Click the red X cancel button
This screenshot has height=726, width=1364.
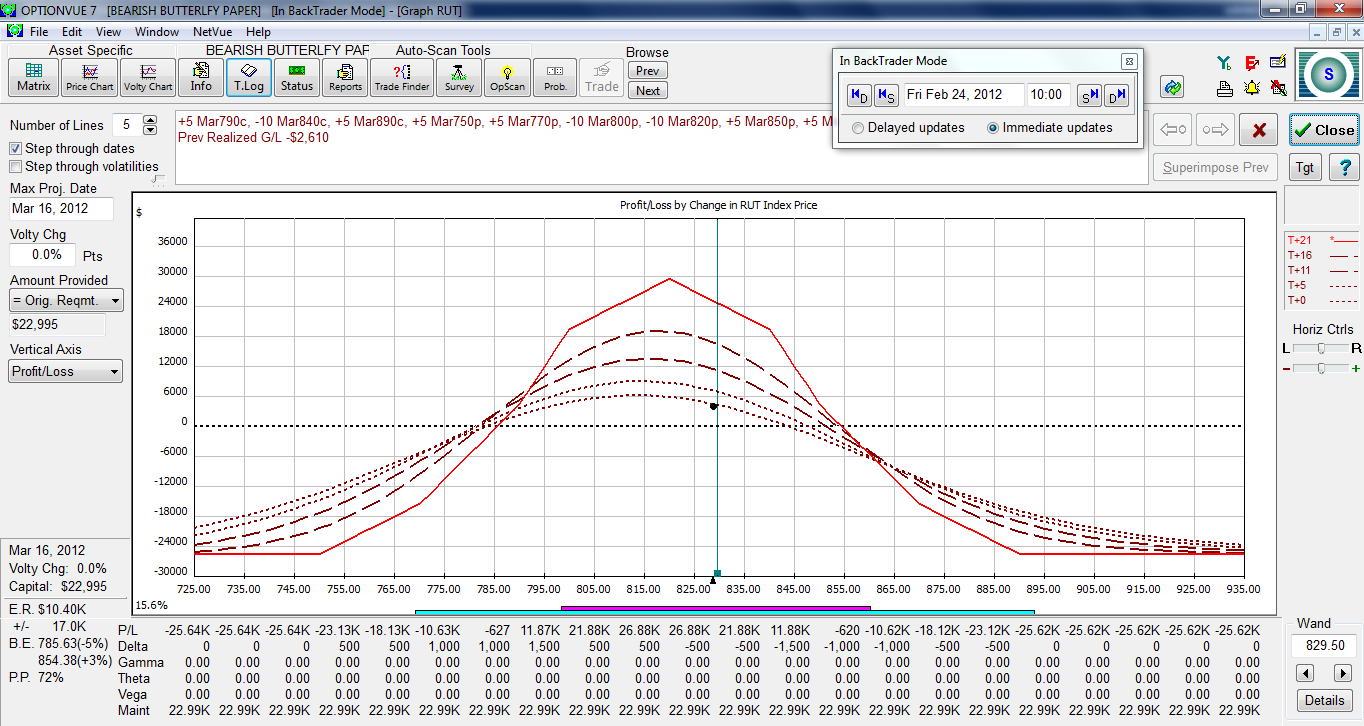[1260, 130]
